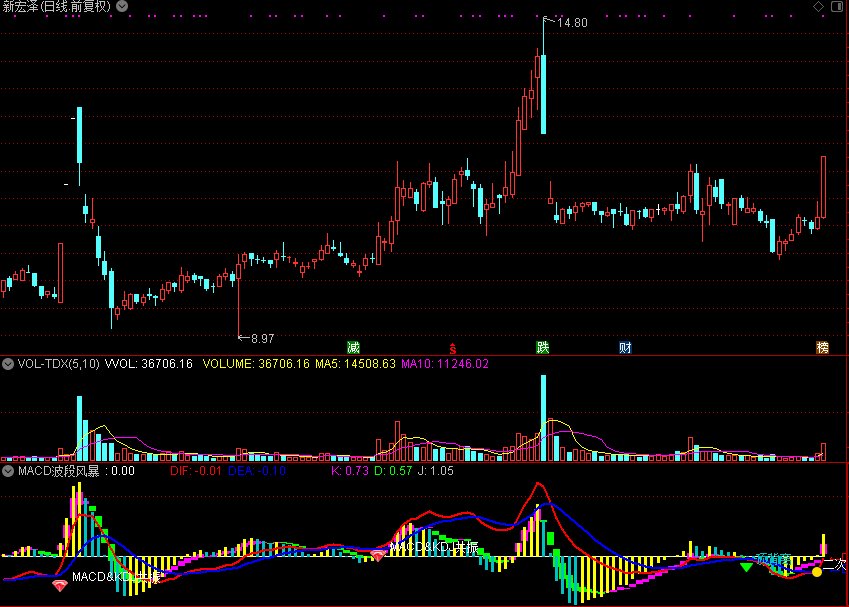
Task: Open the green 减 info marker
Action: 353,347
